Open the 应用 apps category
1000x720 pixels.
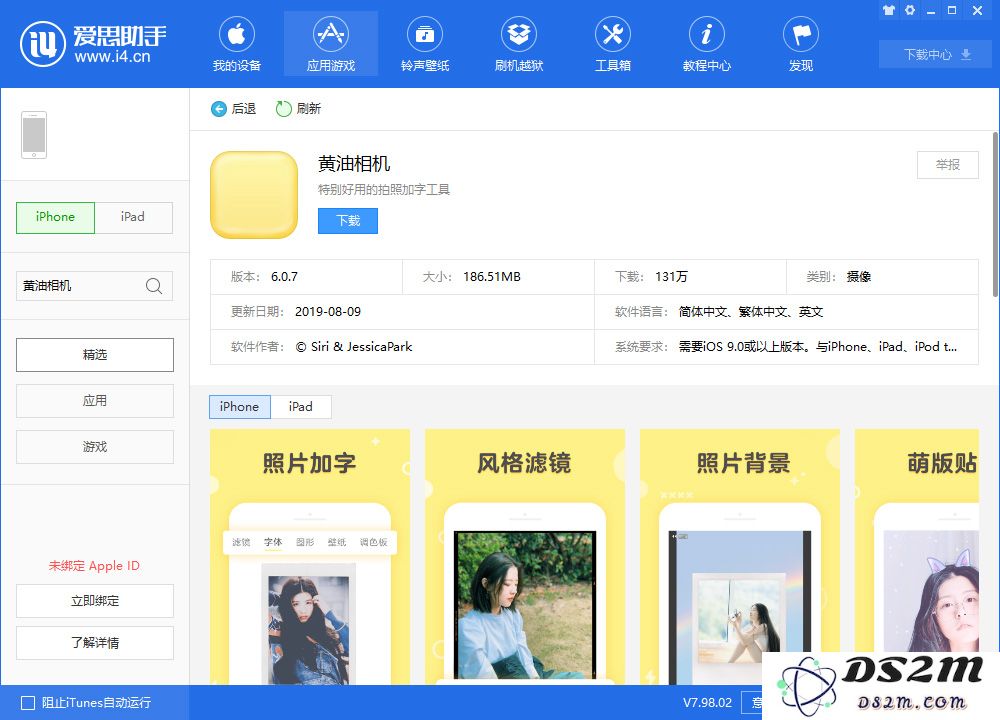tap(94, 400)
